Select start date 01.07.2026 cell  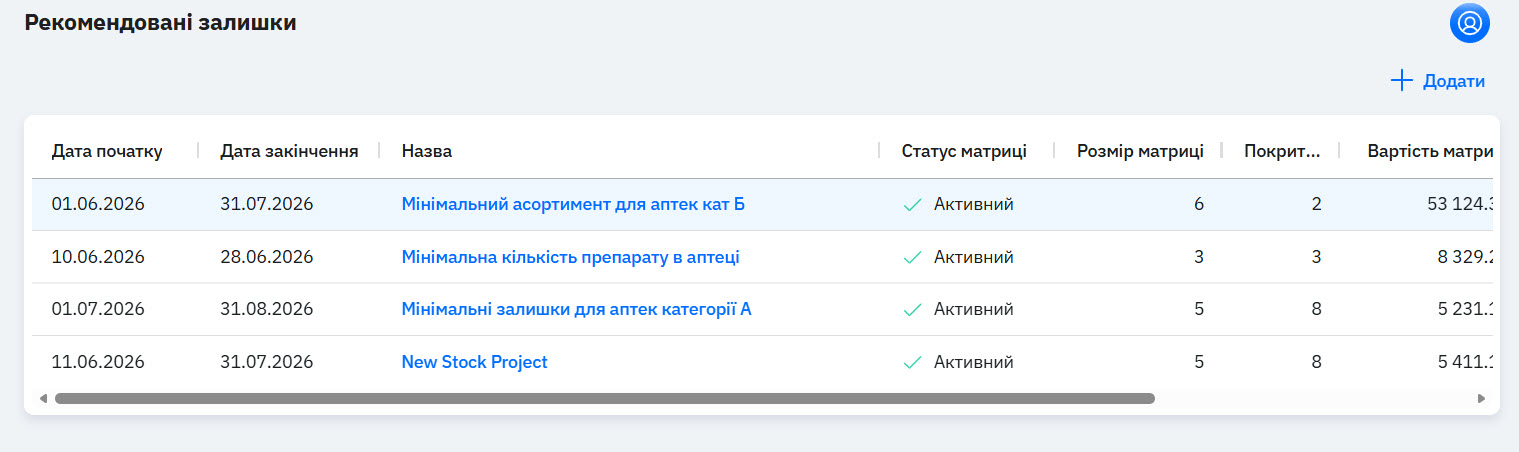98,309
